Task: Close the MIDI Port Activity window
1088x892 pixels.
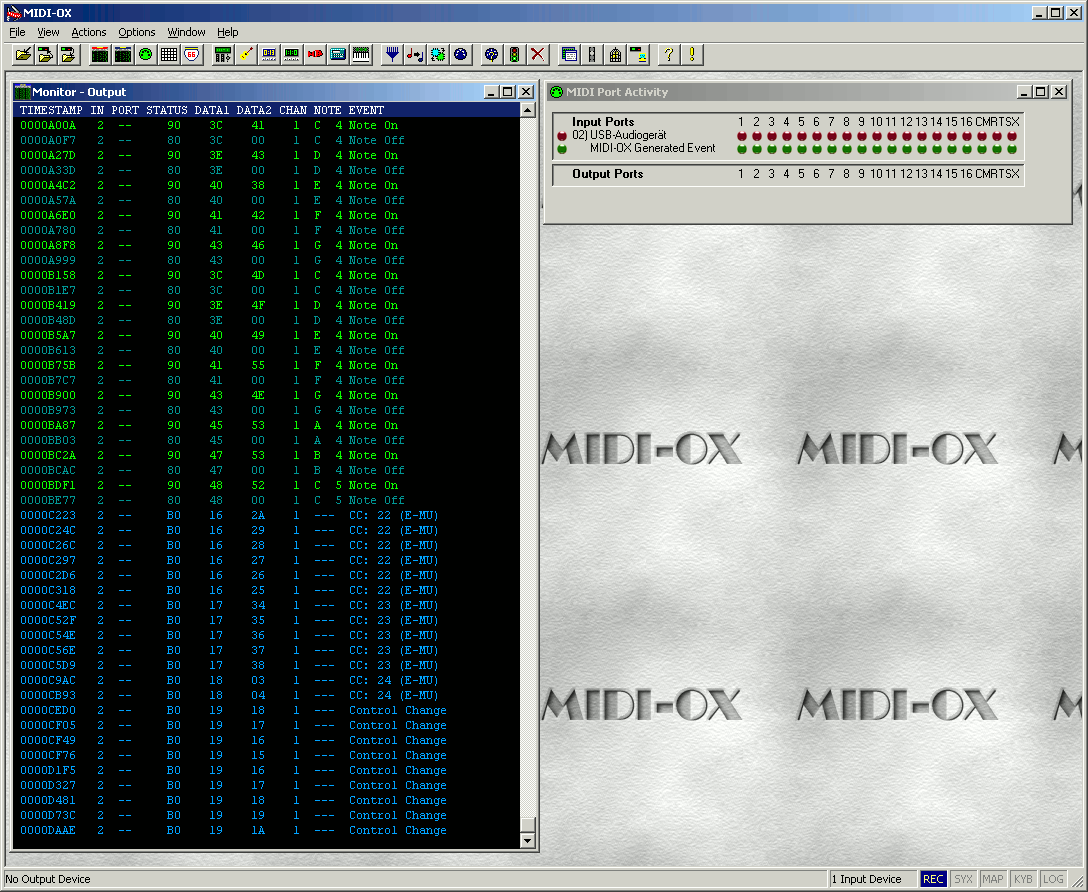Action: (1059, 92)
